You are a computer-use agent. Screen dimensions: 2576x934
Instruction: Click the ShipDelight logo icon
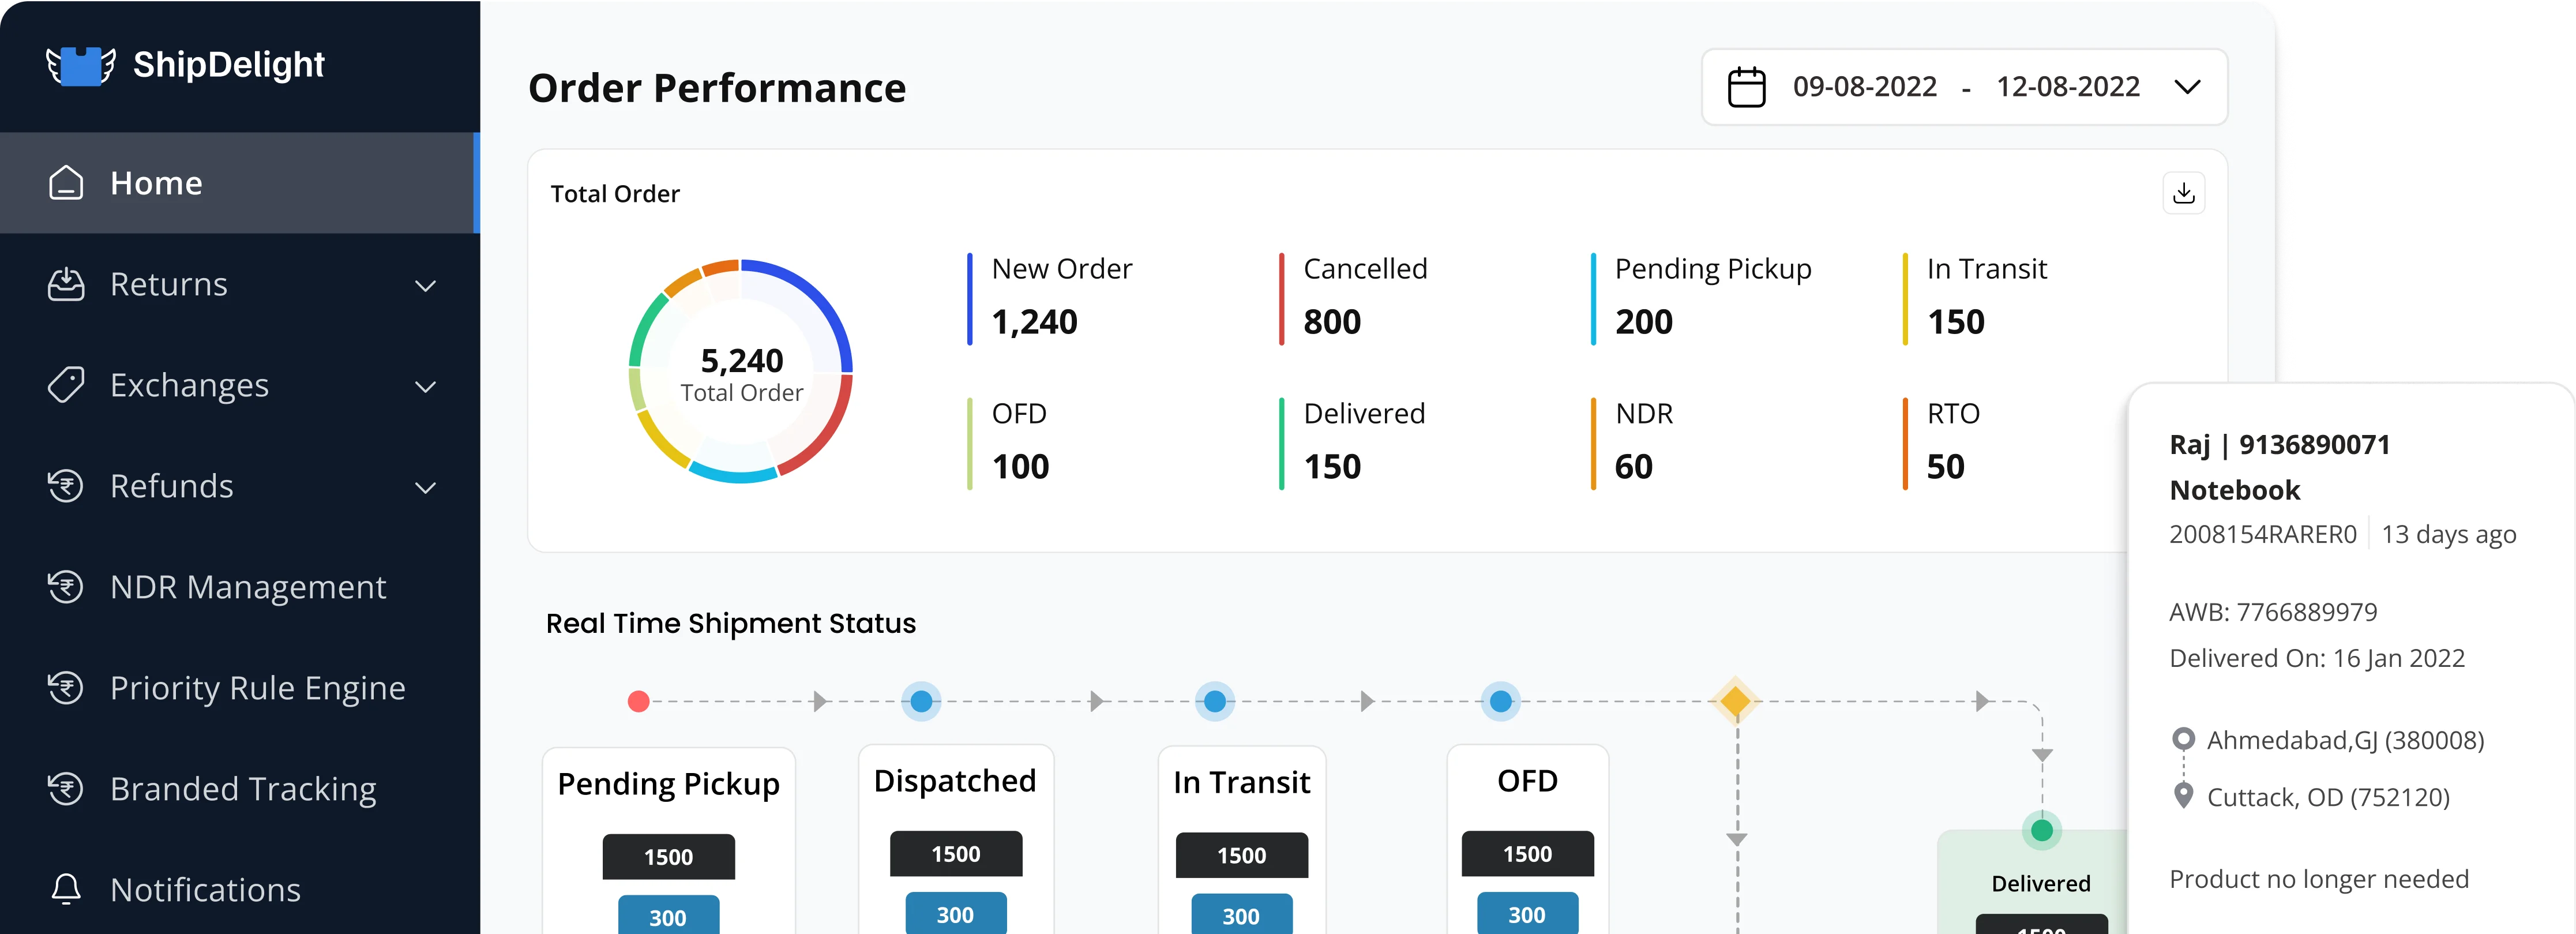click(x=81, y=66)
